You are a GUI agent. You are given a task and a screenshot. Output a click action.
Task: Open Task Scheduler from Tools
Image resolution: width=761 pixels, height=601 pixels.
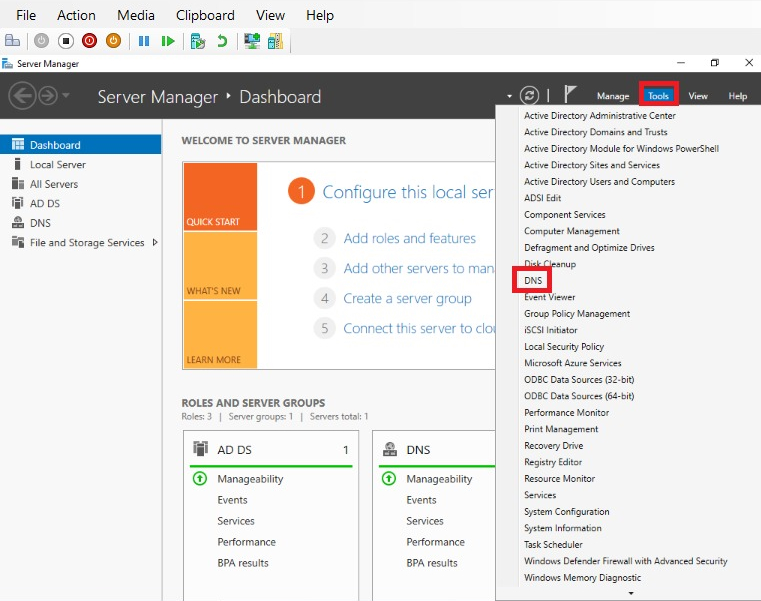point(553,545)
